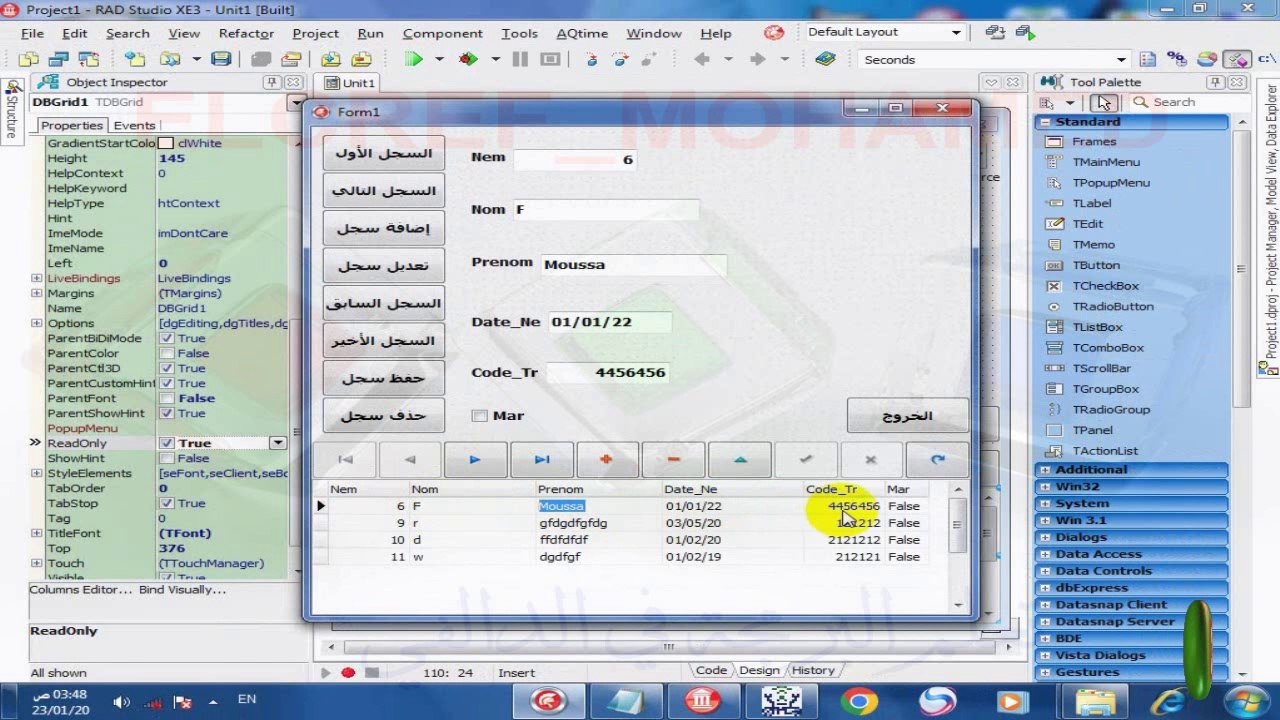Toggle the ReadOnly property checkbox
Viewport: 1280px width, 720px height.
(167, 443)
